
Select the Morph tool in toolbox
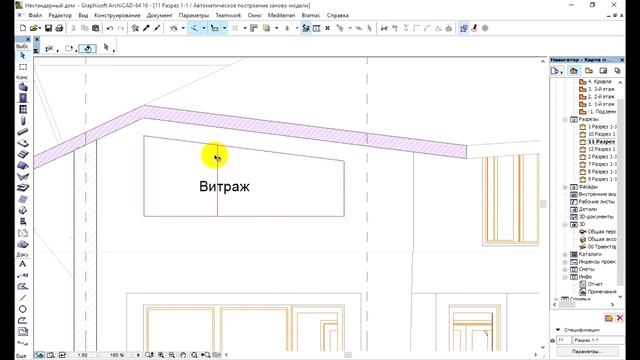pyautogui.click(x=23, y=210)
